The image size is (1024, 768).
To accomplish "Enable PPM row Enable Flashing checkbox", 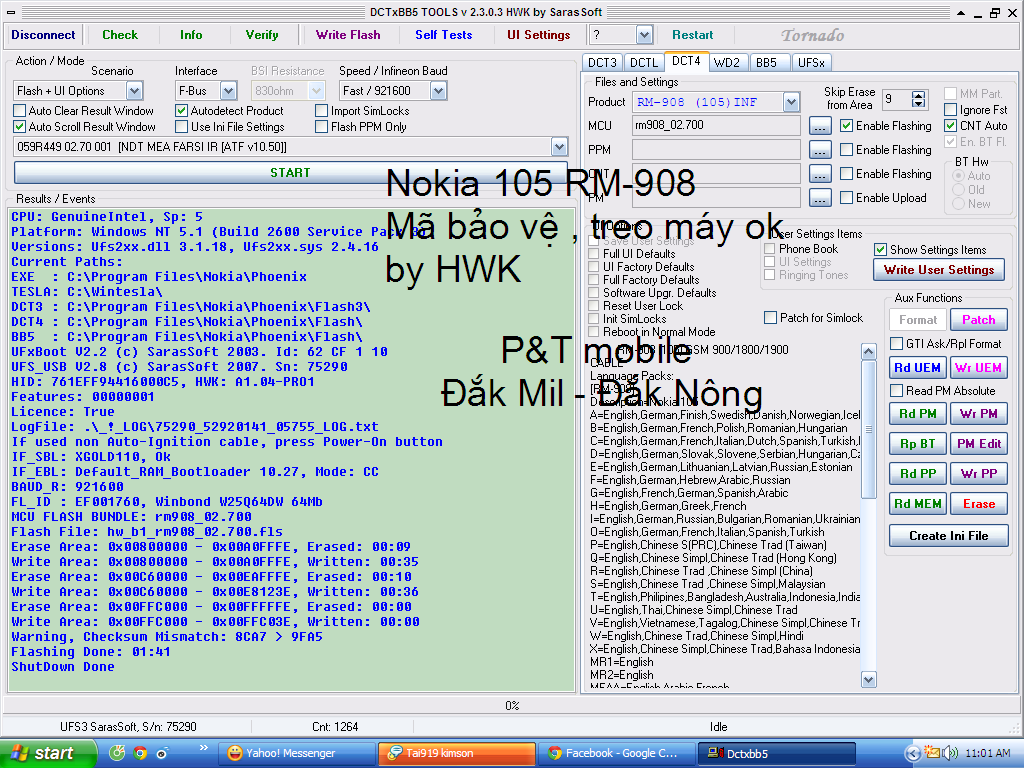I will (846, 150).
